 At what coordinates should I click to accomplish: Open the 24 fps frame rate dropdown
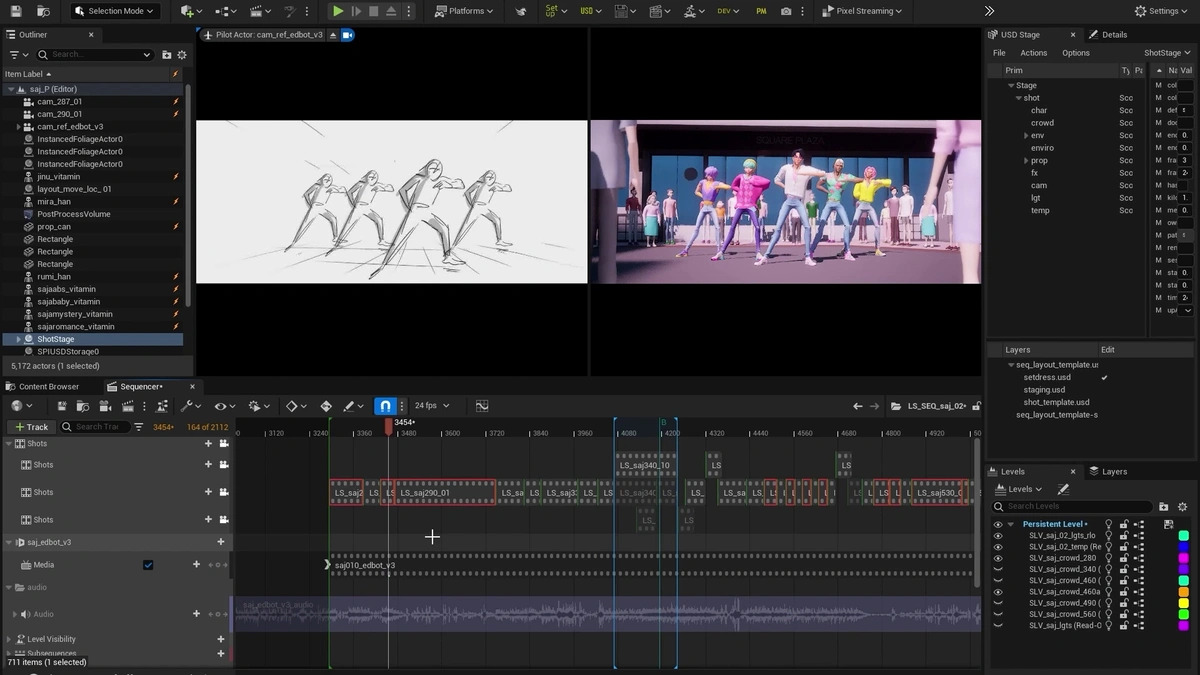click(x=428, y=405)
